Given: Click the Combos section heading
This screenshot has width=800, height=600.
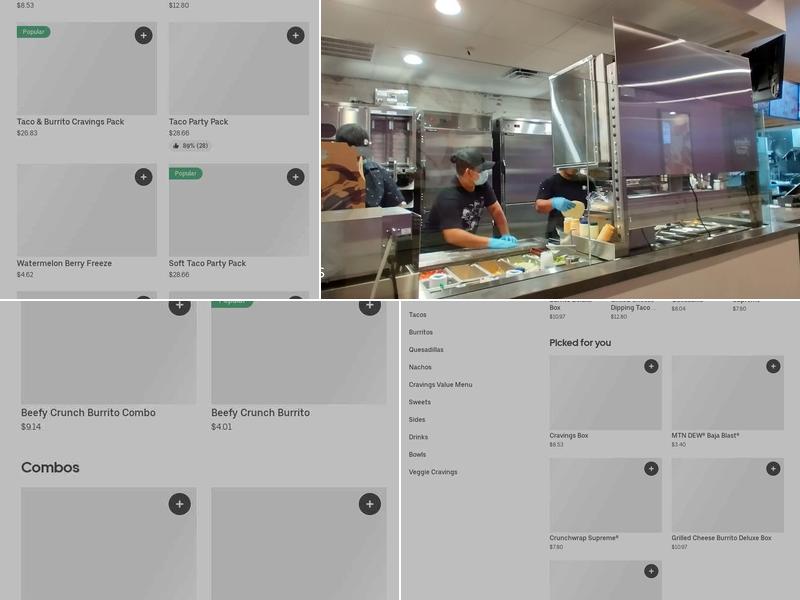Looking at the screenshot, I should pos(50,467).
